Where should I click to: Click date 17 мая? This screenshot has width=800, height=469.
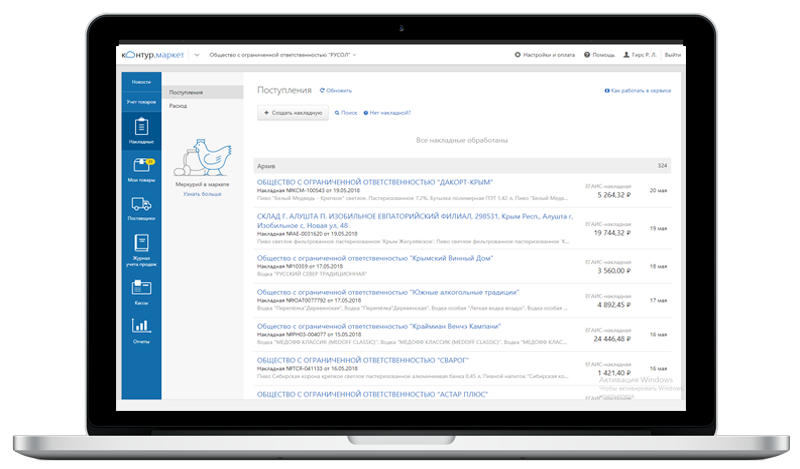[658, 301]
